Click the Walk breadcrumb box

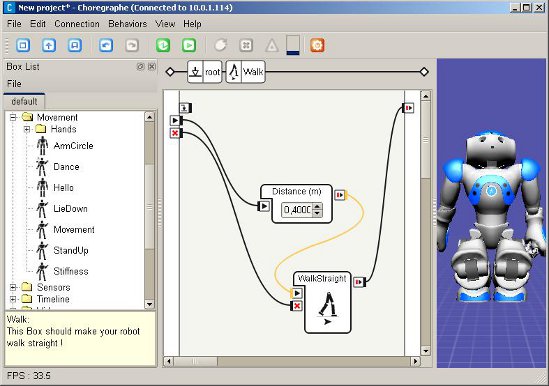point(245,72)
